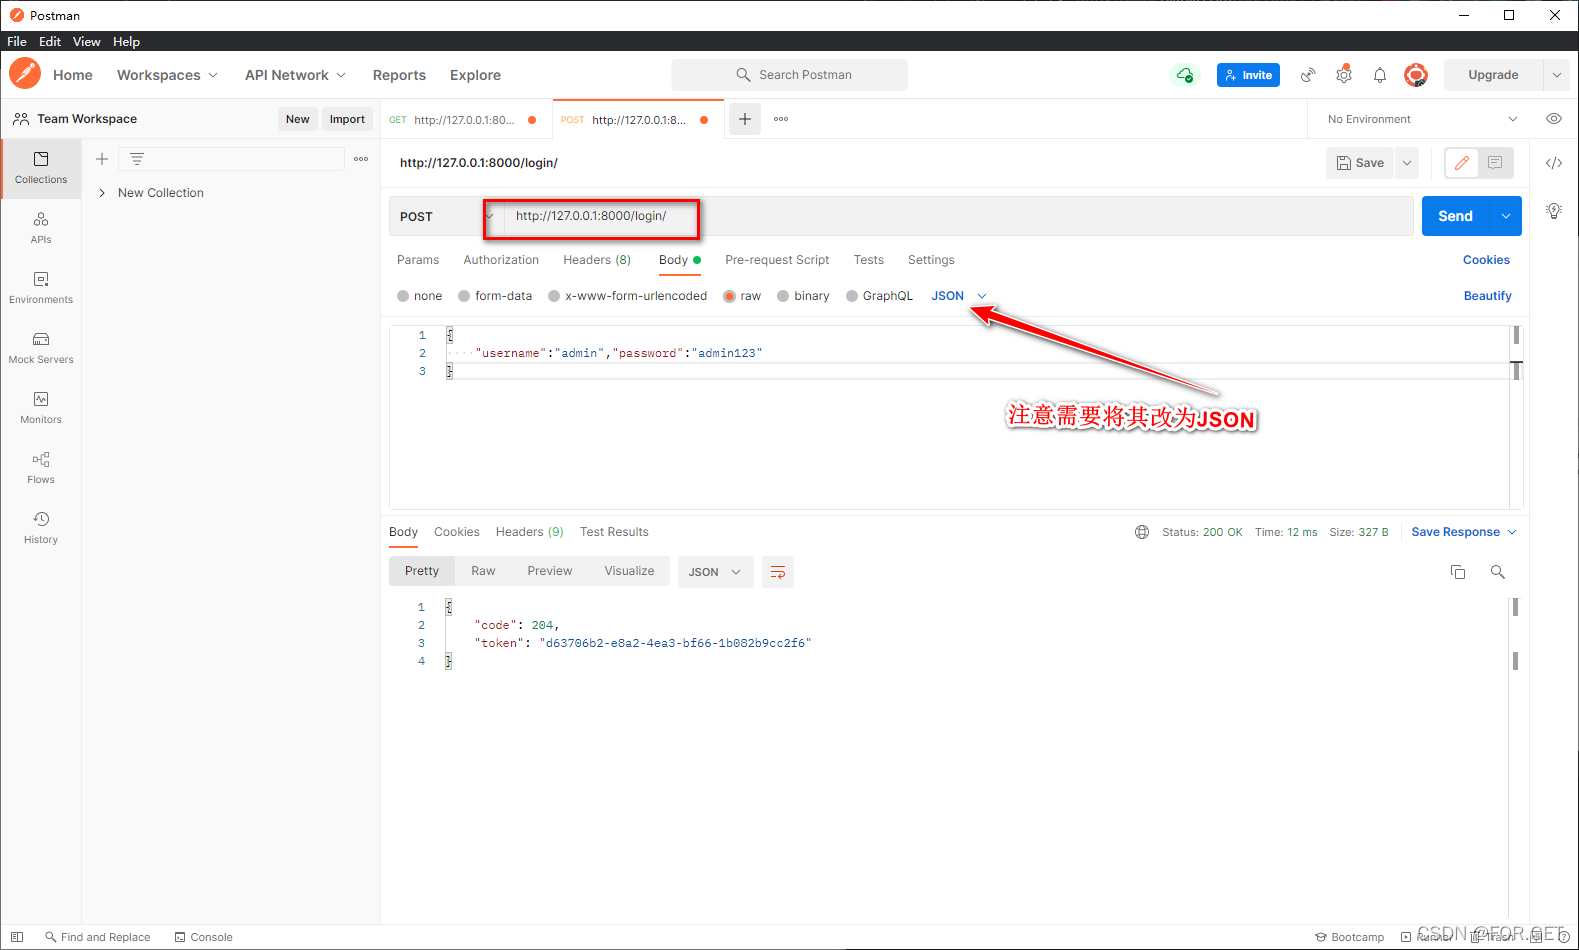Search the response with magnifier icon
This screenshot has height=950, width=1579.
coord(1498,572)
